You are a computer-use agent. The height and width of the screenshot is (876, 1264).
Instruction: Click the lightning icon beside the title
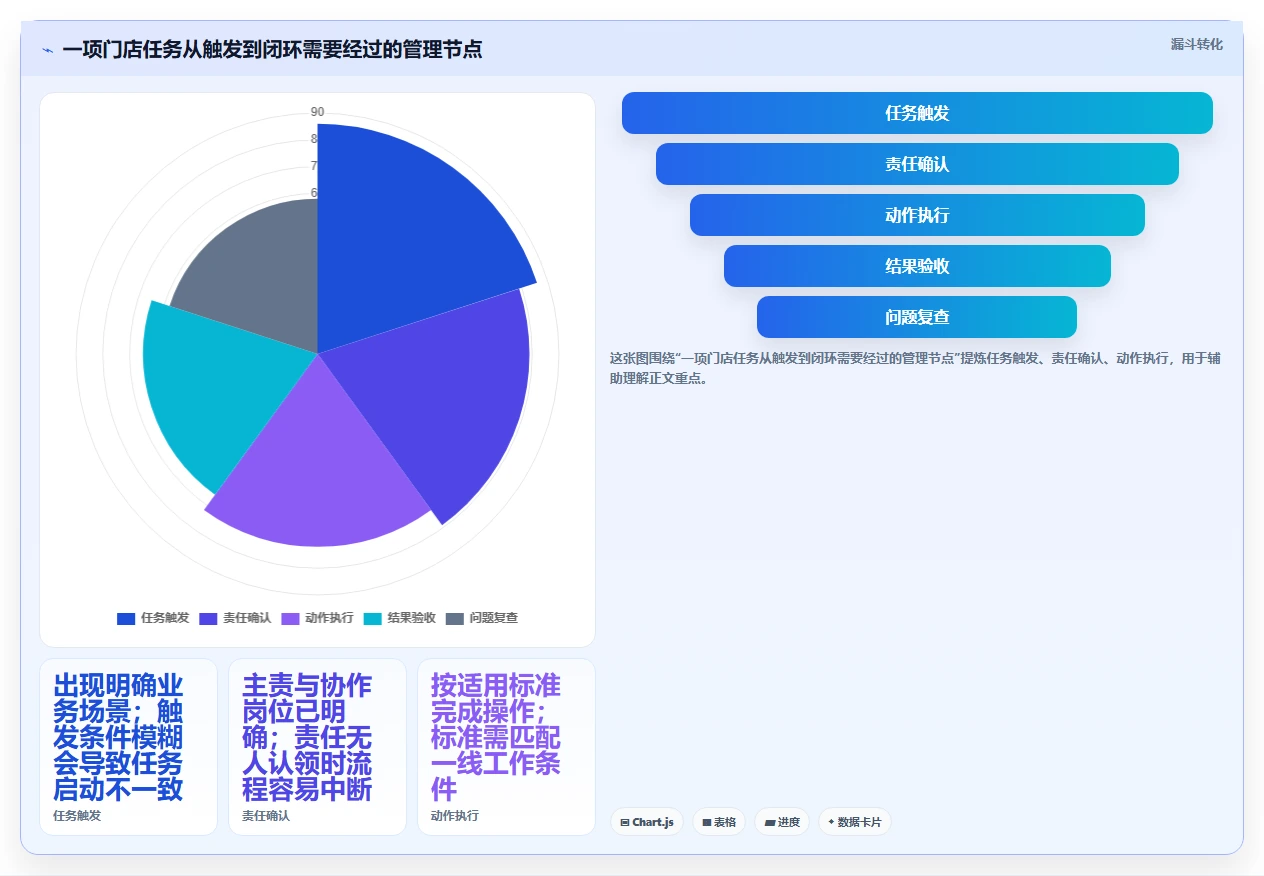48,50
